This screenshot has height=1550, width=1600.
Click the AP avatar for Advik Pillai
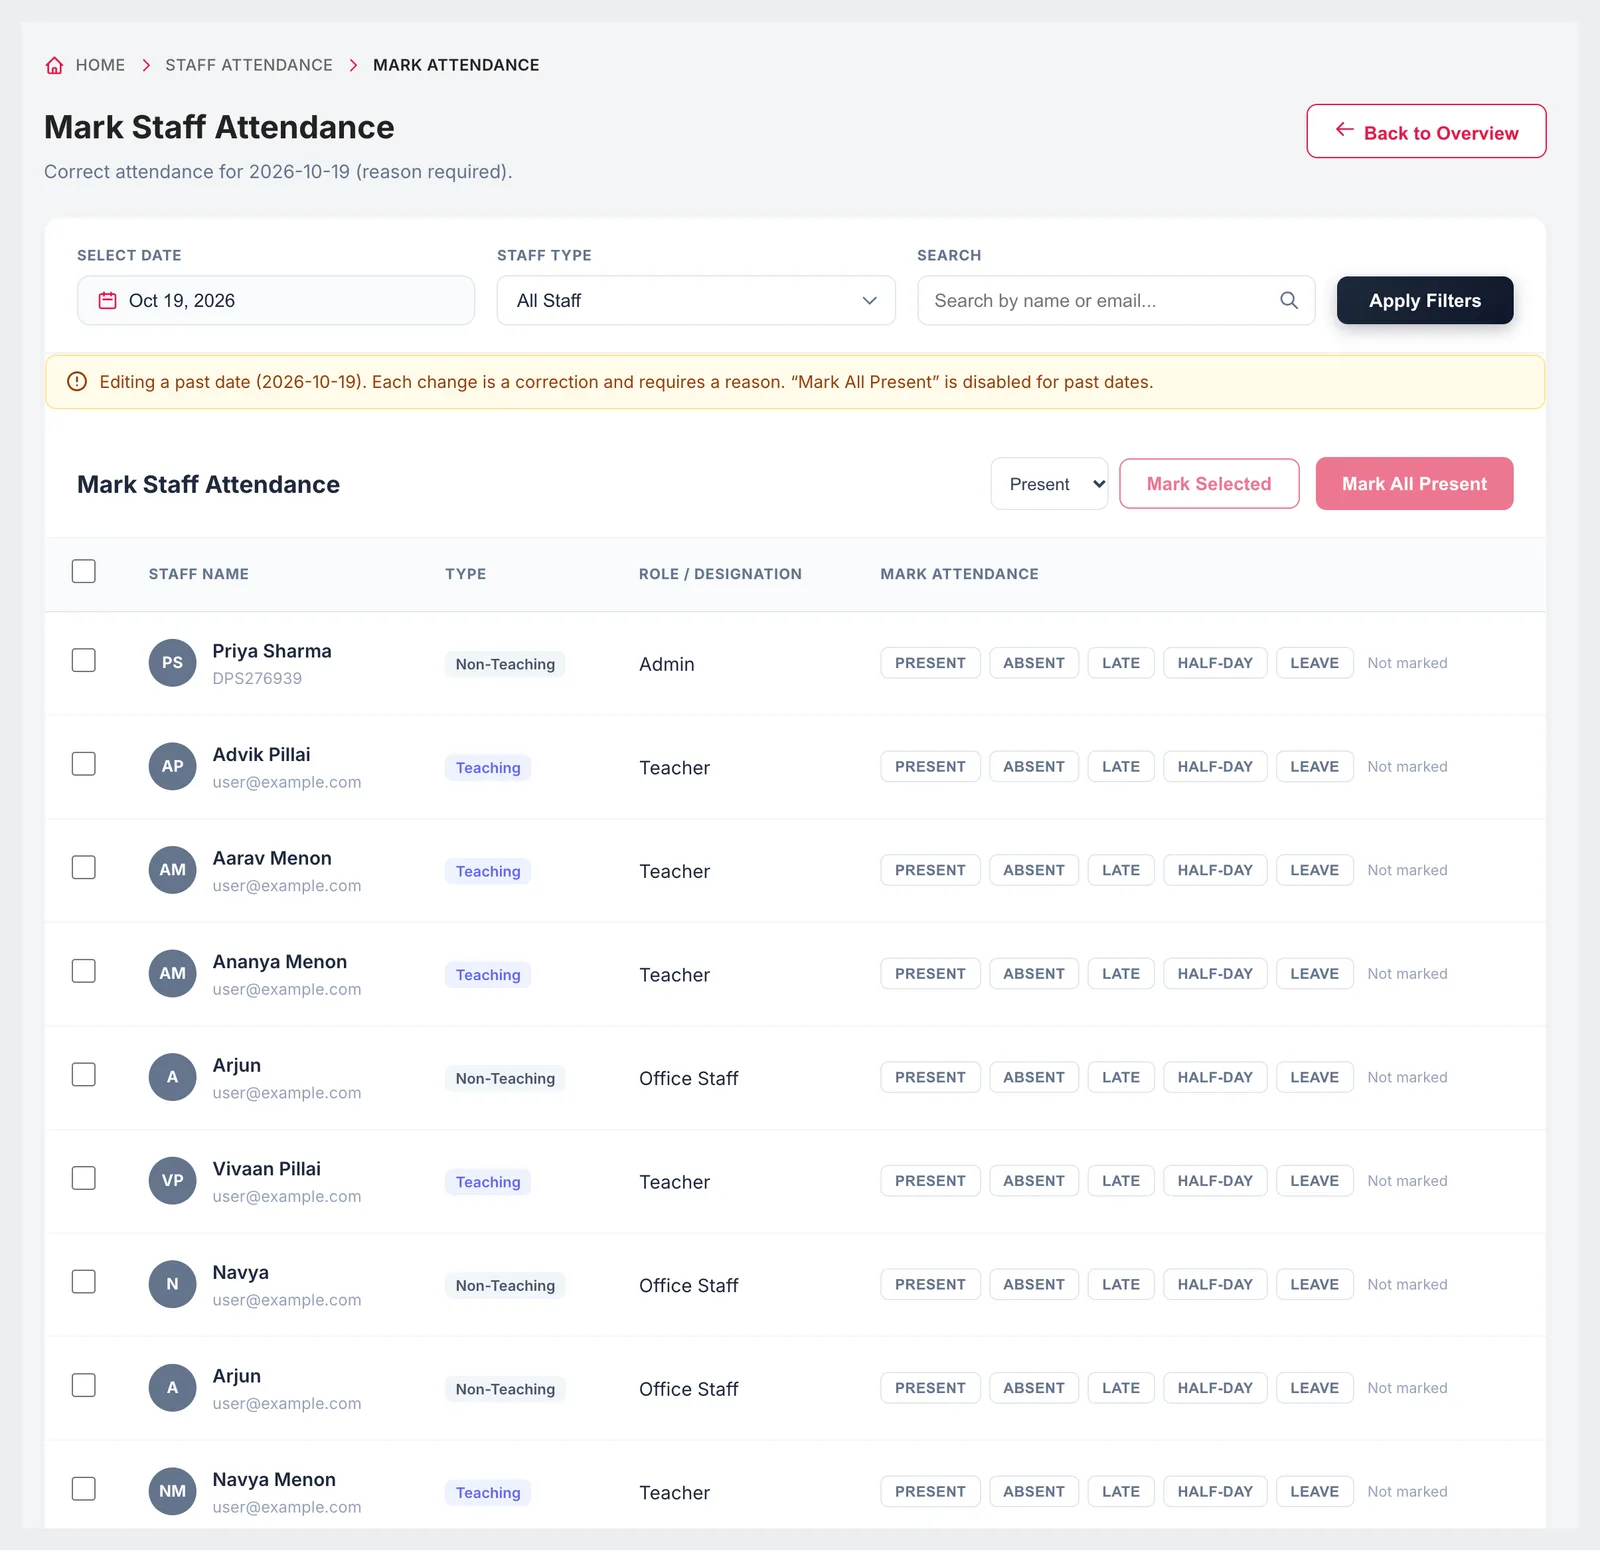tap(172, 767)
